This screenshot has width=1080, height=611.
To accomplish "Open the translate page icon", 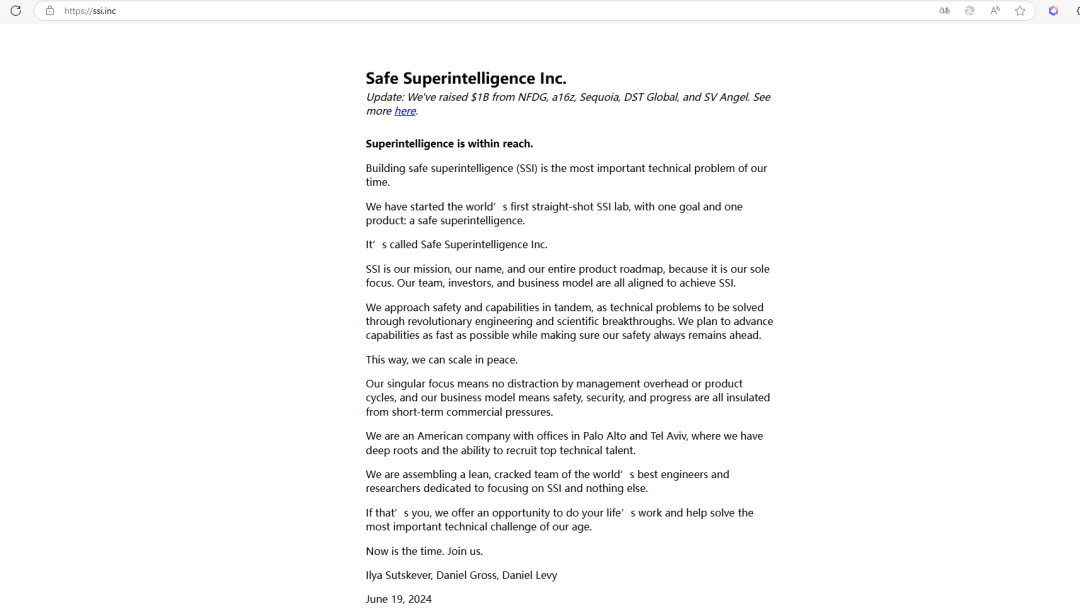I will [x=944, y=11].
